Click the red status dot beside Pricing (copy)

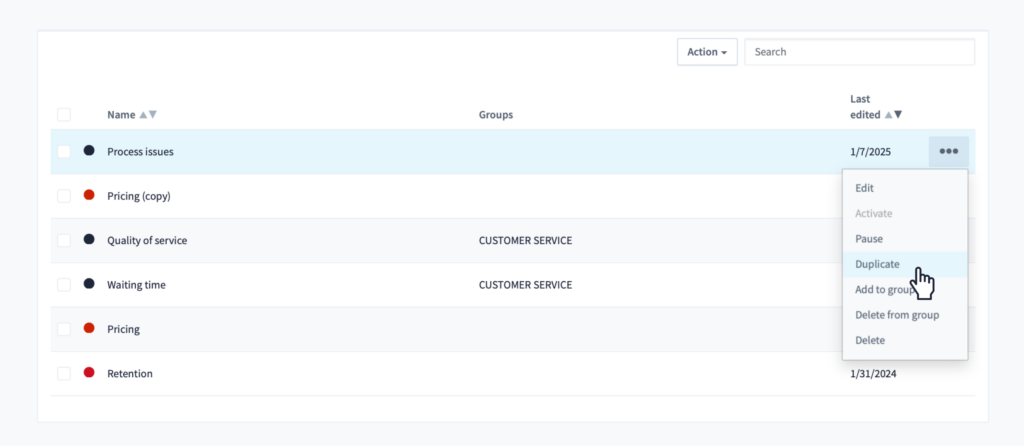point(89,195)
